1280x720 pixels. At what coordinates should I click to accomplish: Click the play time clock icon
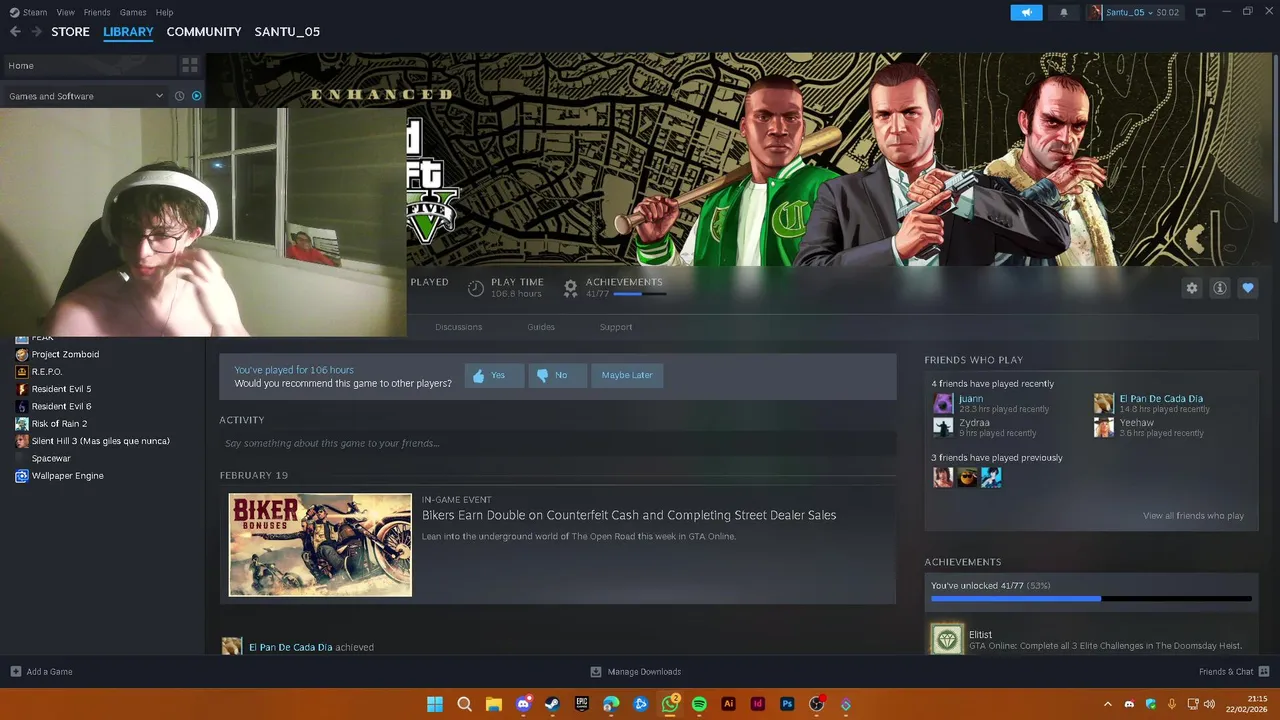(x=476, y=288)
